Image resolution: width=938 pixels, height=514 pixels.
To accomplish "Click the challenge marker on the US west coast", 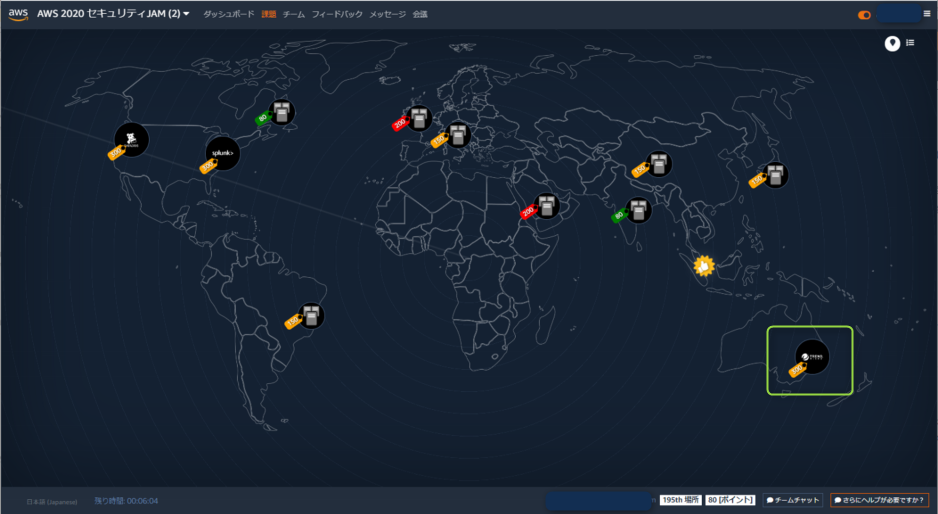I will pyautogui.click(x=131, y=139).
